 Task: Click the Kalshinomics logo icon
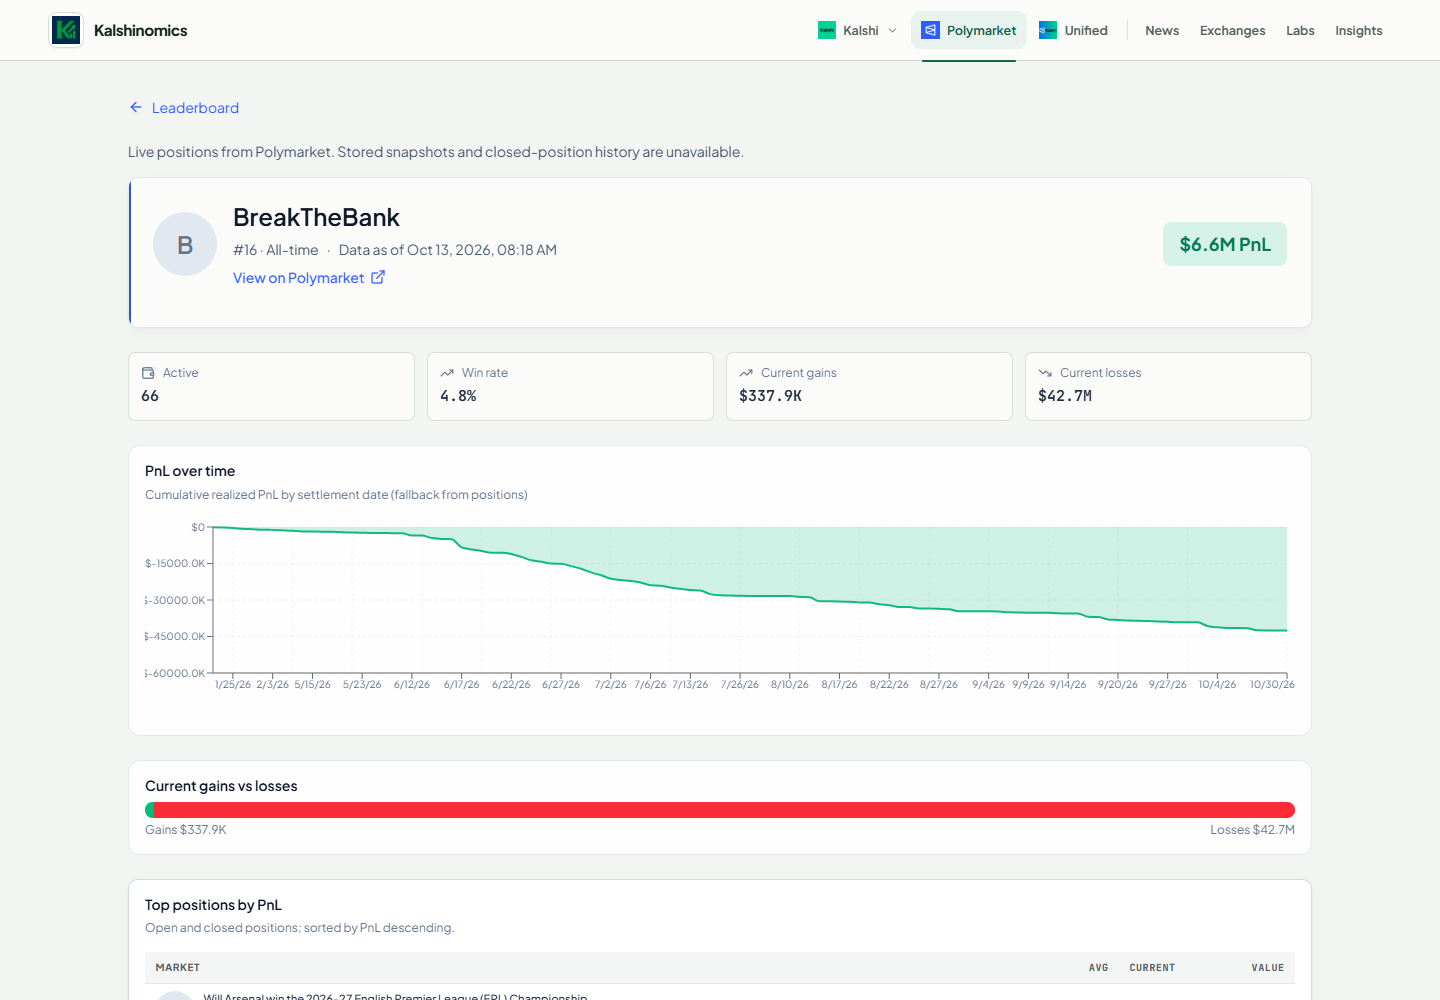(66, 30)
